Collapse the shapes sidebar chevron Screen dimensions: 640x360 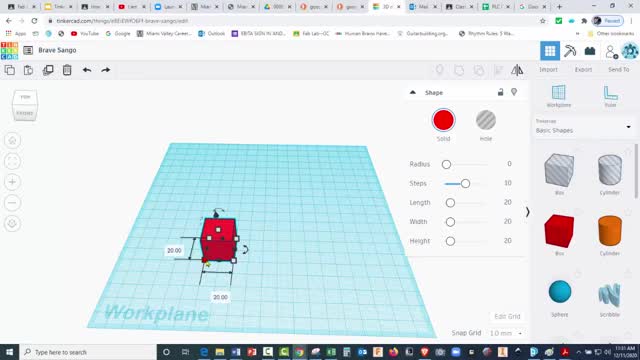(x=527, y=212)
